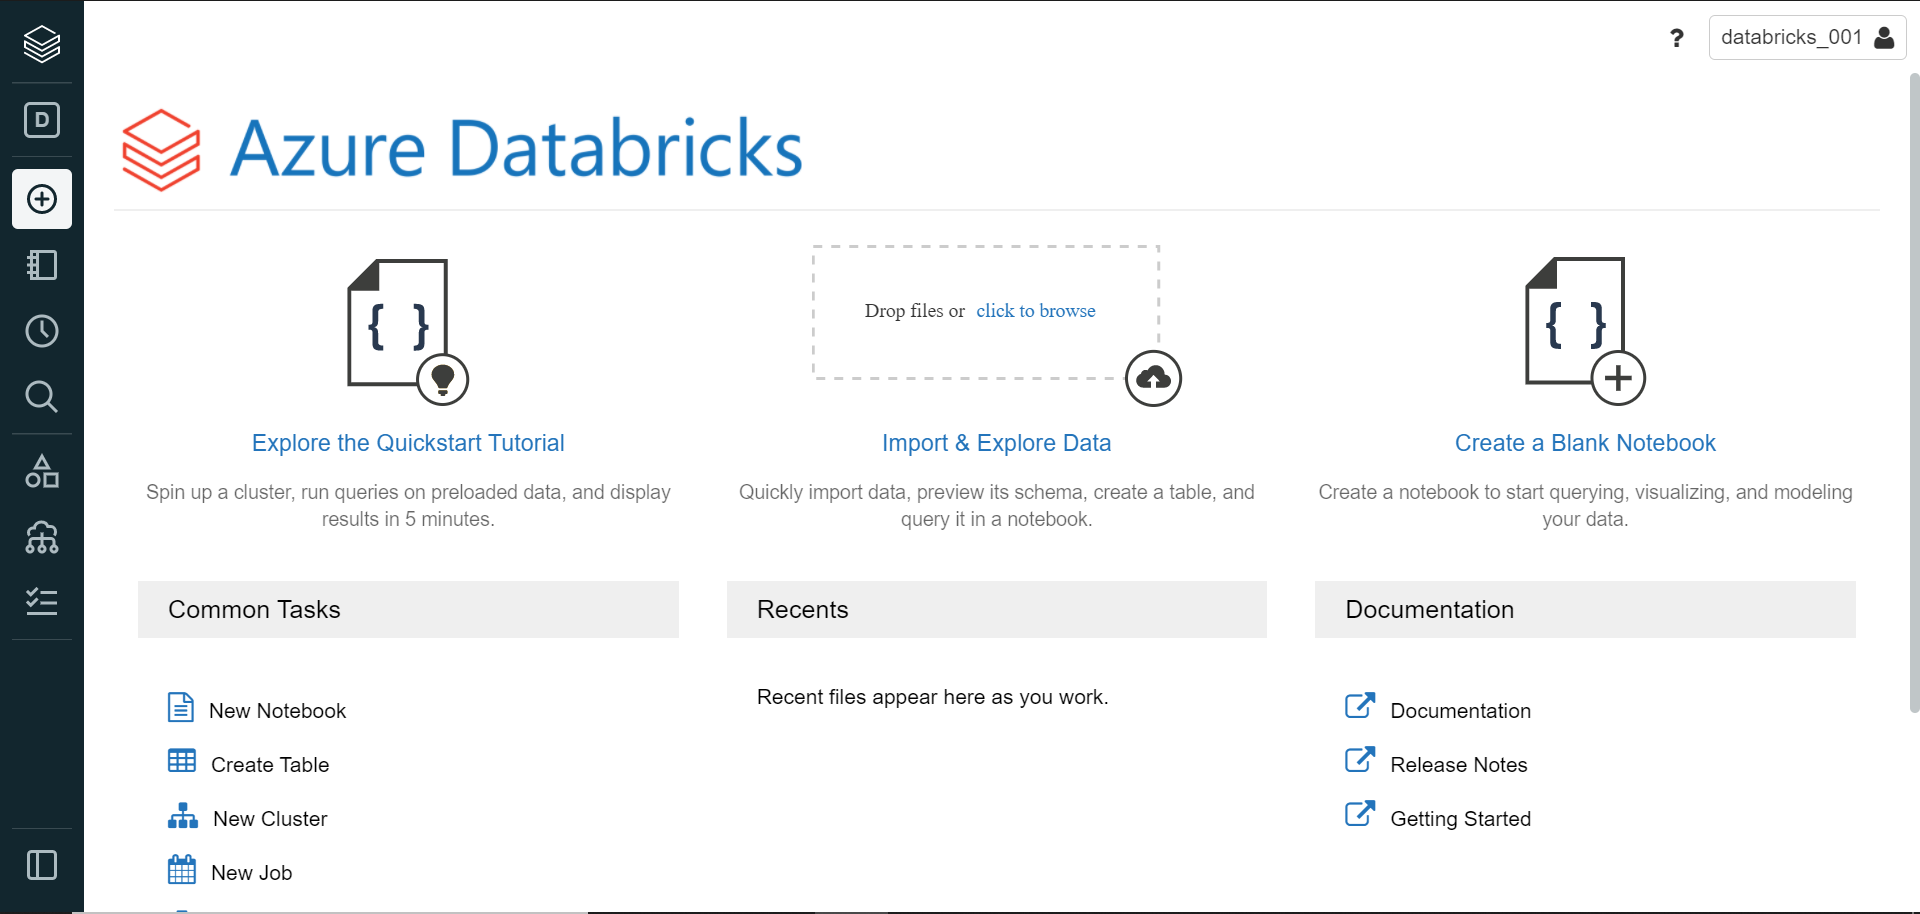
Task: Click the Search magnifier icon in sidebar
Action: pyautogui.click(x=42, y=397)
